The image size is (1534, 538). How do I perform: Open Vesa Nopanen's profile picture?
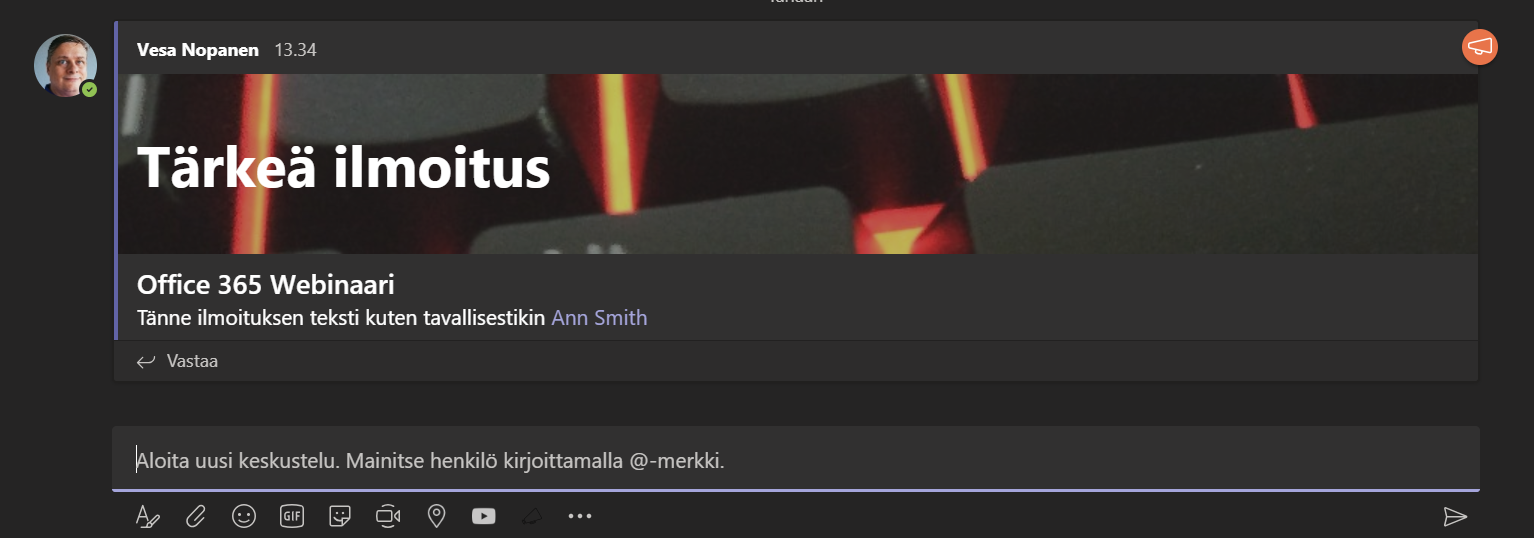coord(65,65)
